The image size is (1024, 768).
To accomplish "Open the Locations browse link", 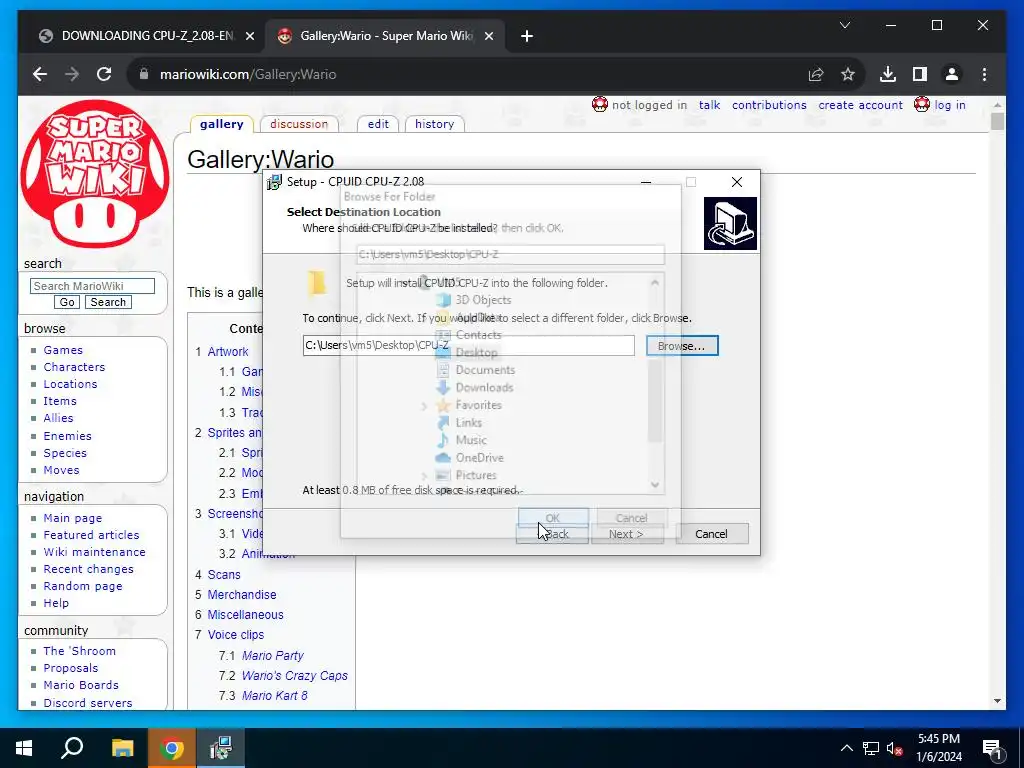I will tap(70, 384).
